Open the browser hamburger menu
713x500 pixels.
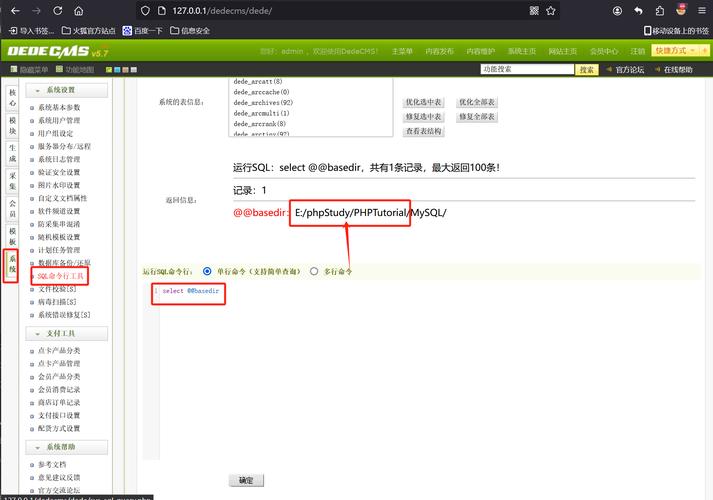(701, 10)
